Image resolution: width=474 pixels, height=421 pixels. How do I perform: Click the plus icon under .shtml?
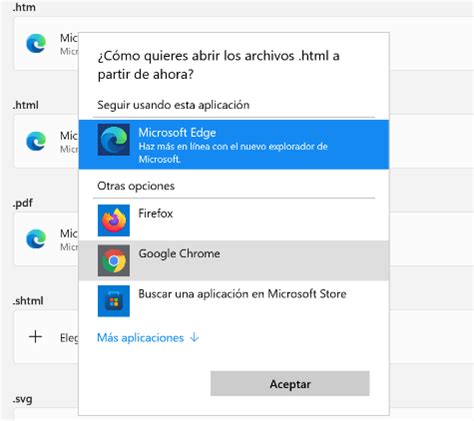[35, 337]
